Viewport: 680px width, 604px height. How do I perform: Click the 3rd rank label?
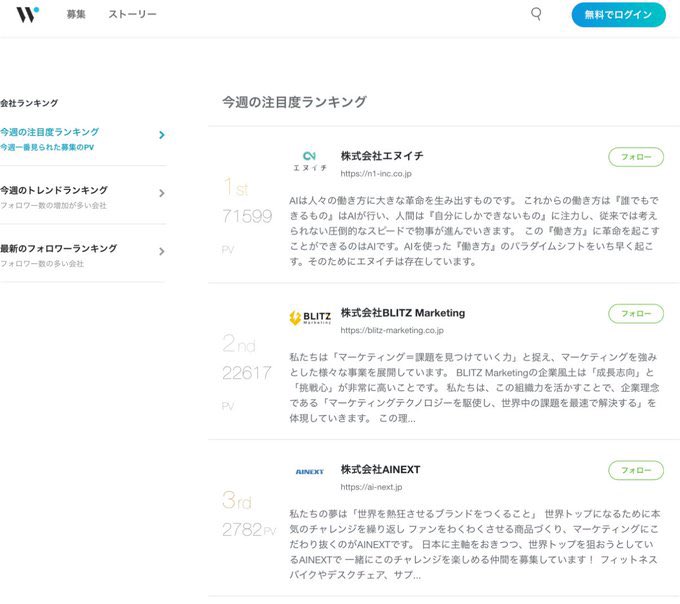coord(237,500)
